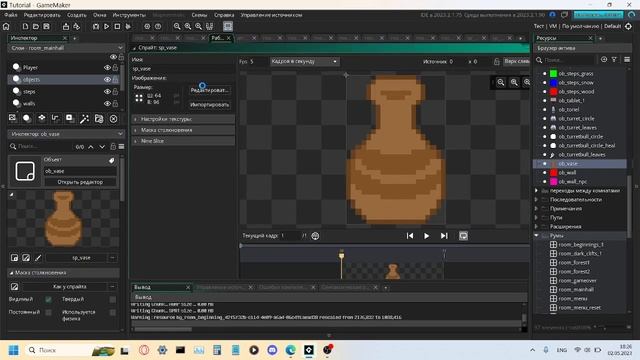Jump to first frame of animation

pyautogui.click(x=410, y=236)
